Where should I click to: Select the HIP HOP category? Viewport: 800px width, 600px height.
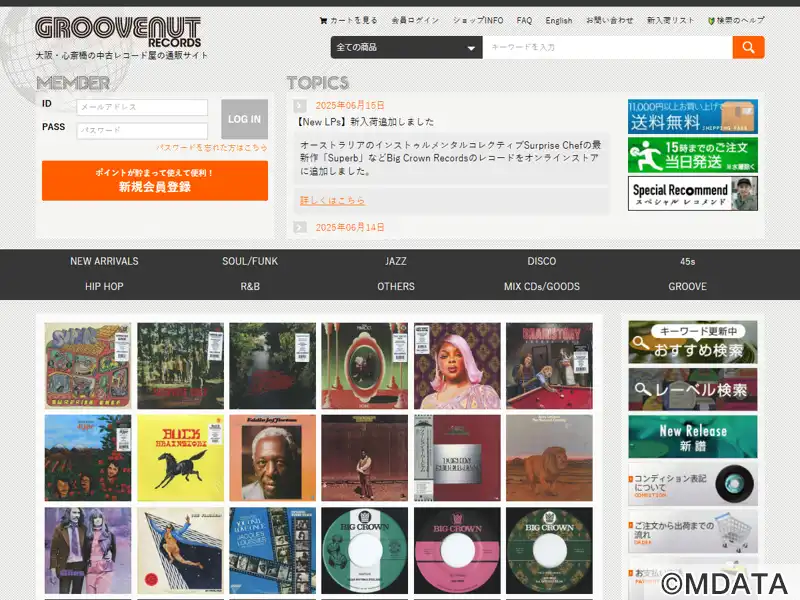tap(104, 287)
